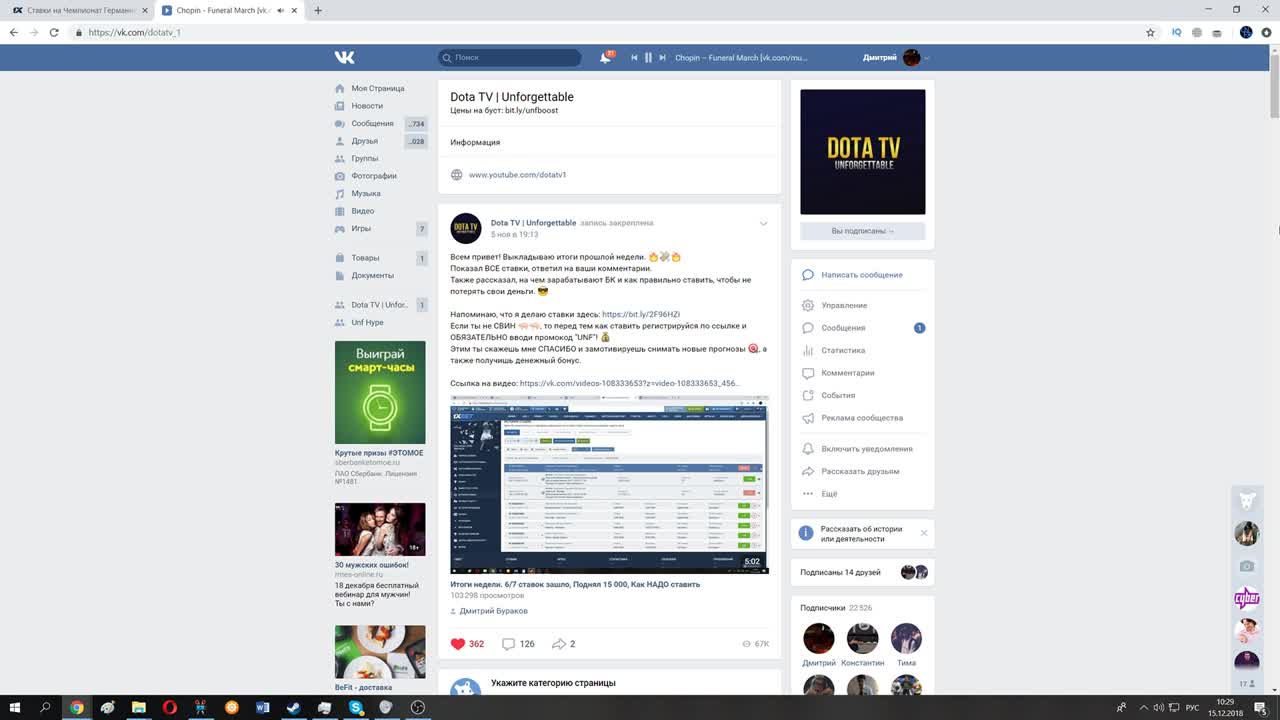Screen dimensions: 1280x720
Task: Skip to next track in header player
Action: [x=662, y=58]
